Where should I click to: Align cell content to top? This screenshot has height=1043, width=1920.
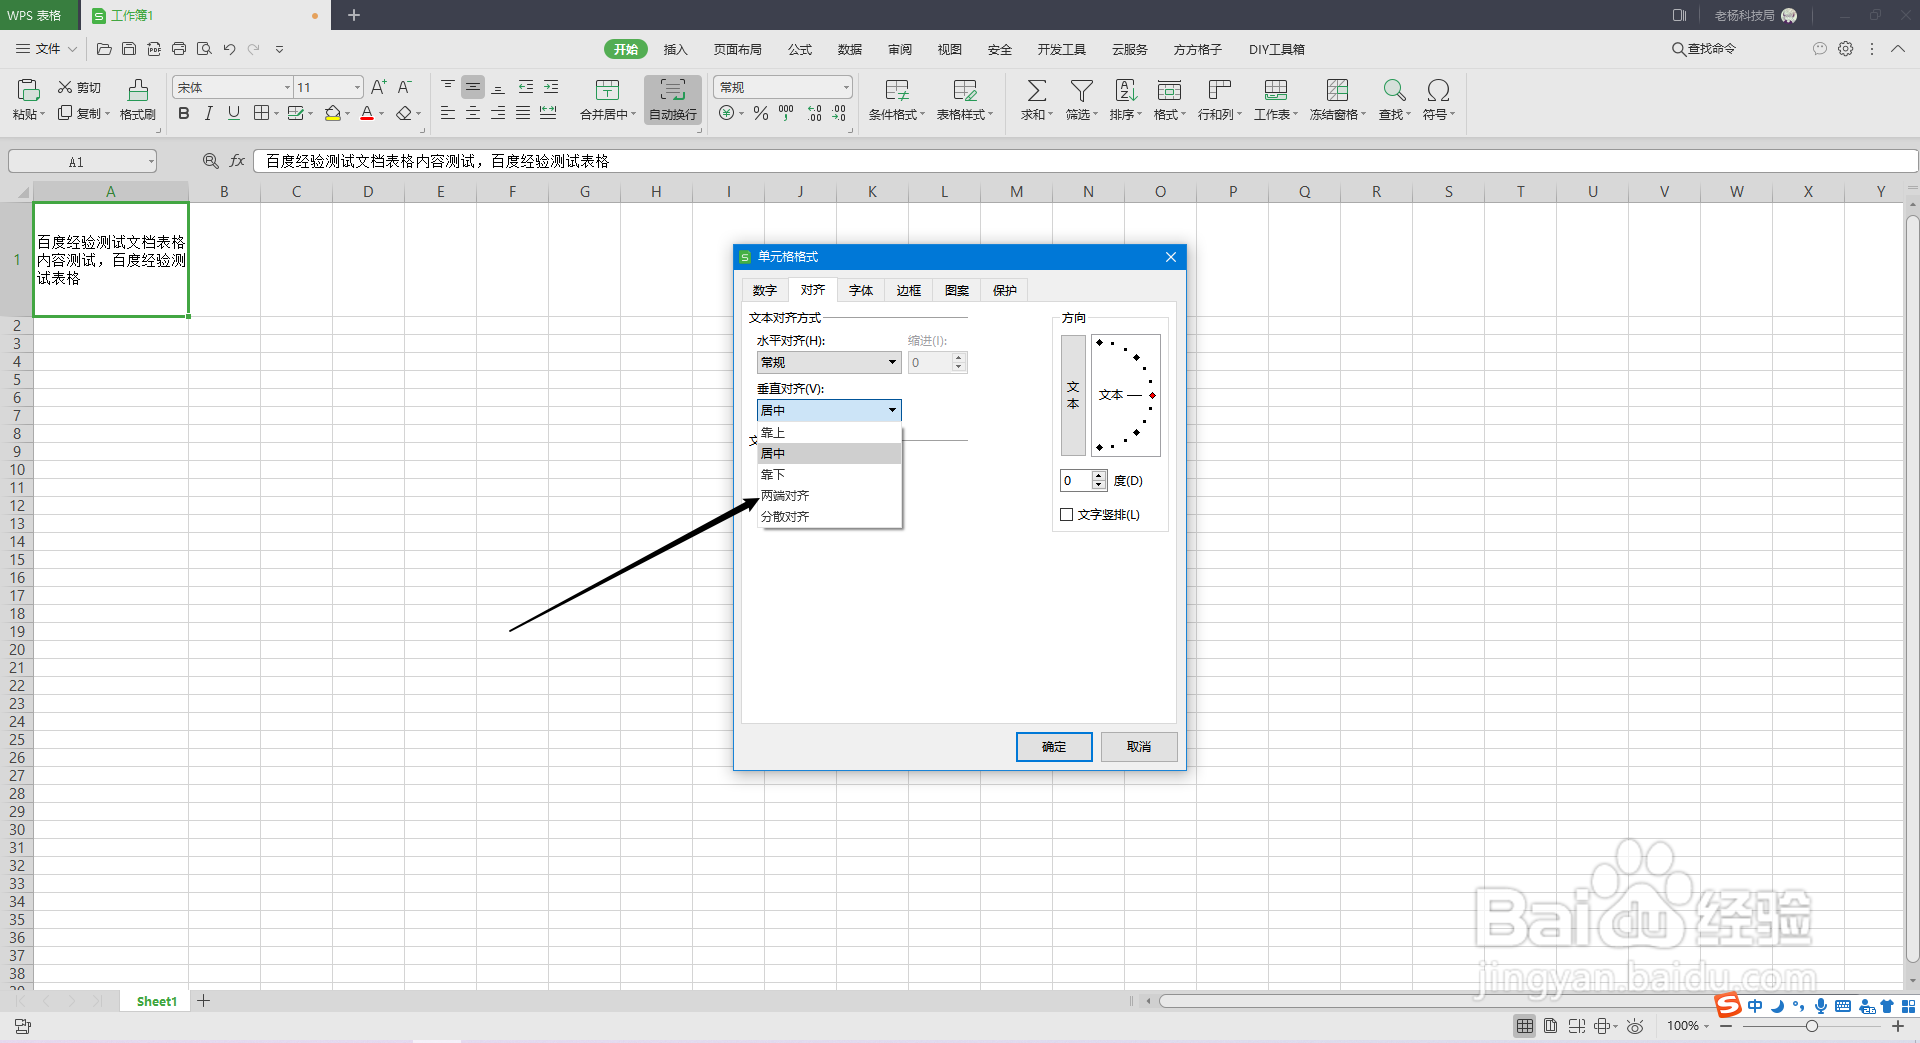(448, 87)
